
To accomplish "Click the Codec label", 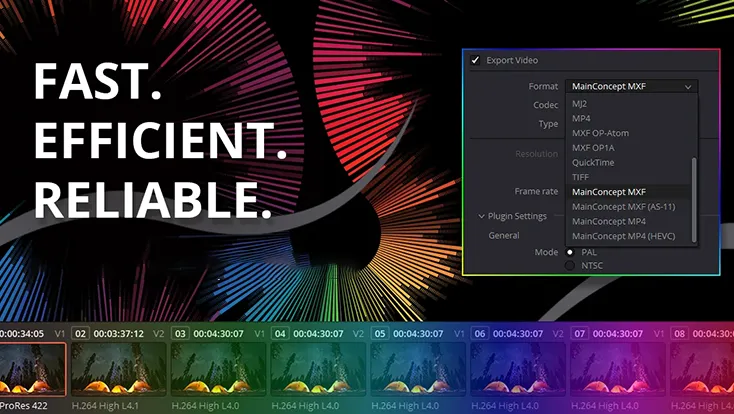I will (x=545, y=105).
